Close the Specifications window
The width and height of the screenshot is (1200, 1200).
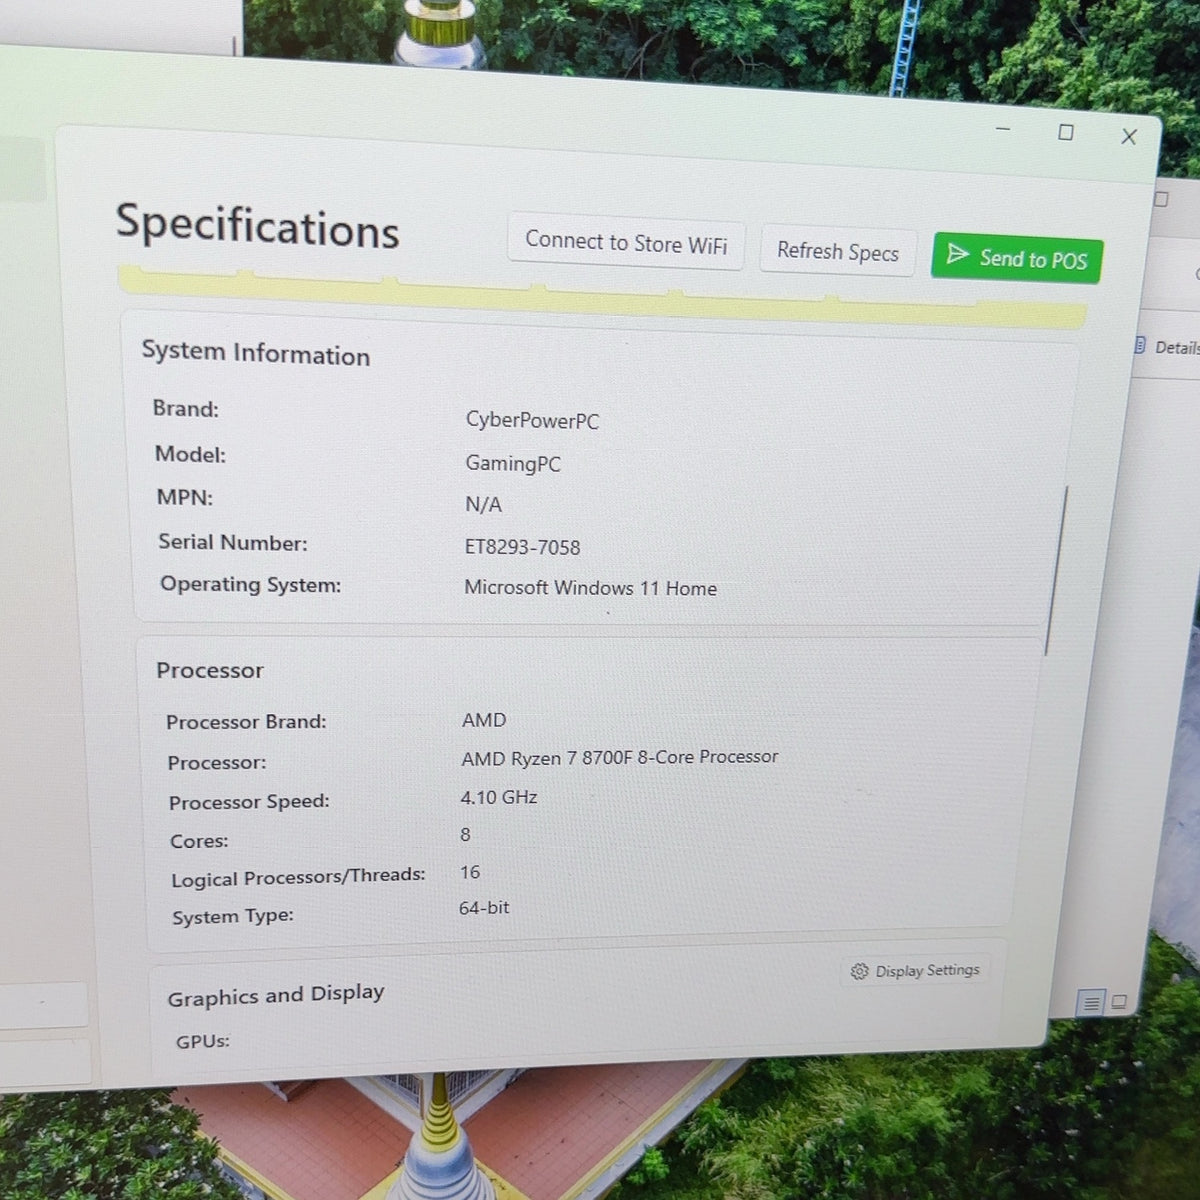(x=1129, y=136)
